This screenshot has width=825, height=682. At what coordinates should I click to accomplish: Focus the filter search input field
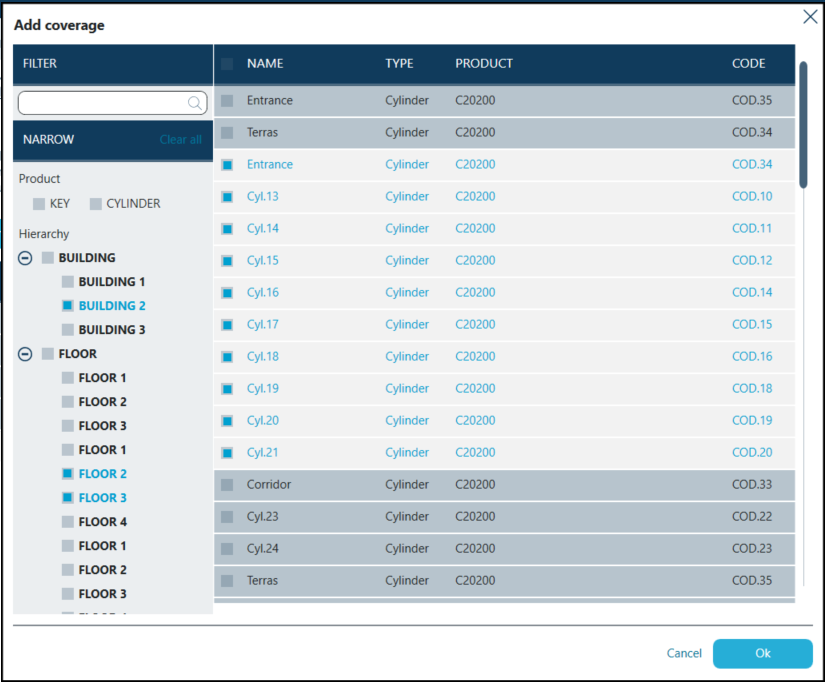[102, 103]
